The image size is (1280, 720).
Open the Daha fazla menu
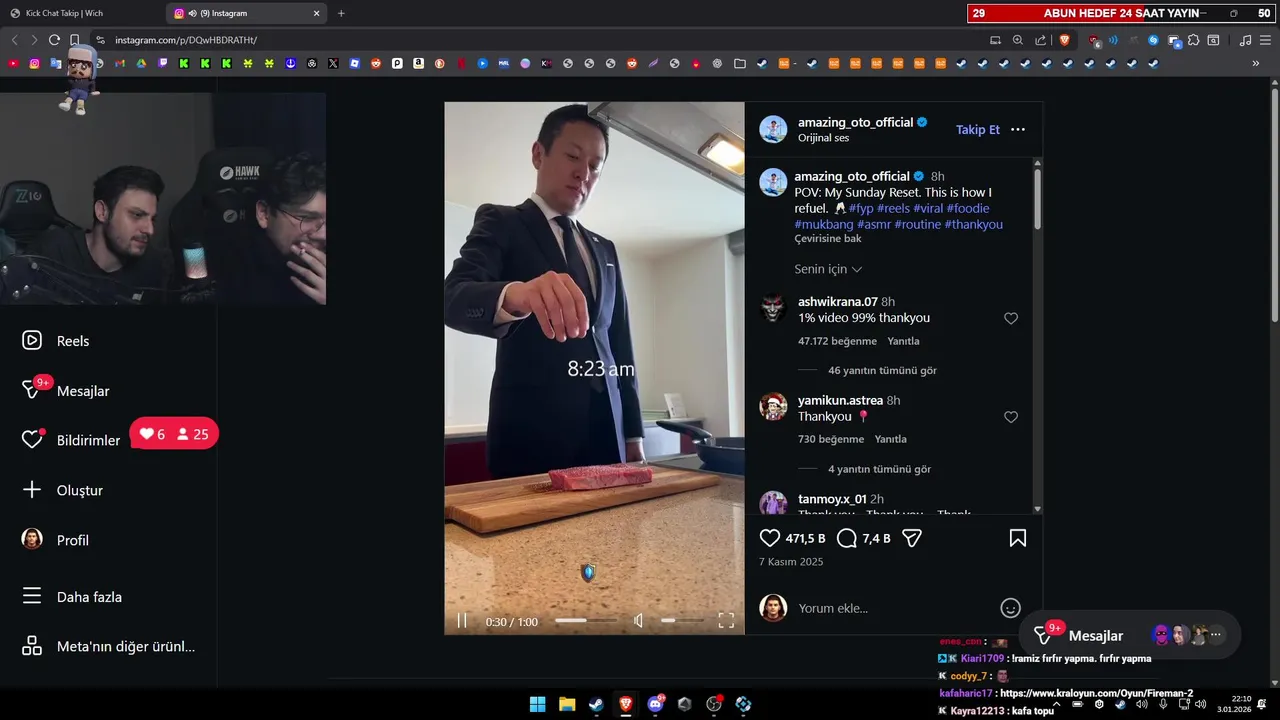(x=72, y=597)
